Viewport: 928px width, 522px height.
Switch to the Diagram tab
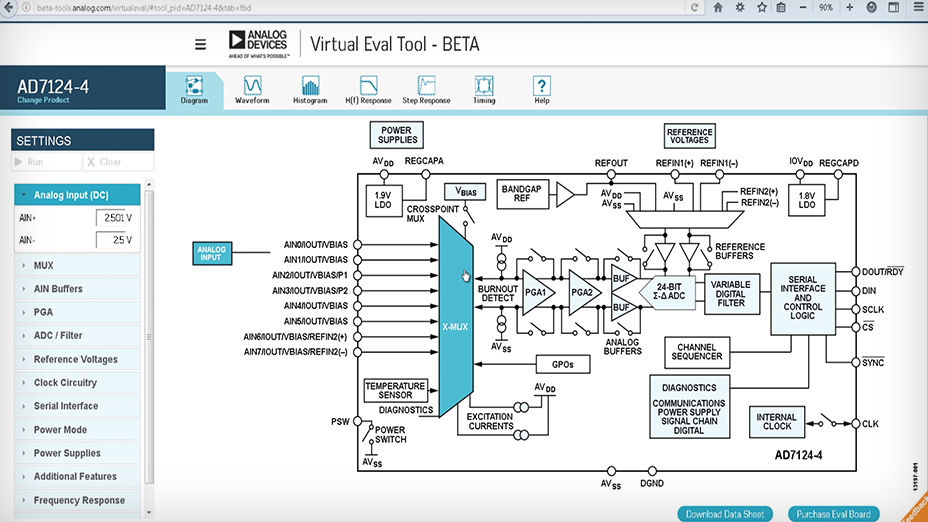point(194,90)
